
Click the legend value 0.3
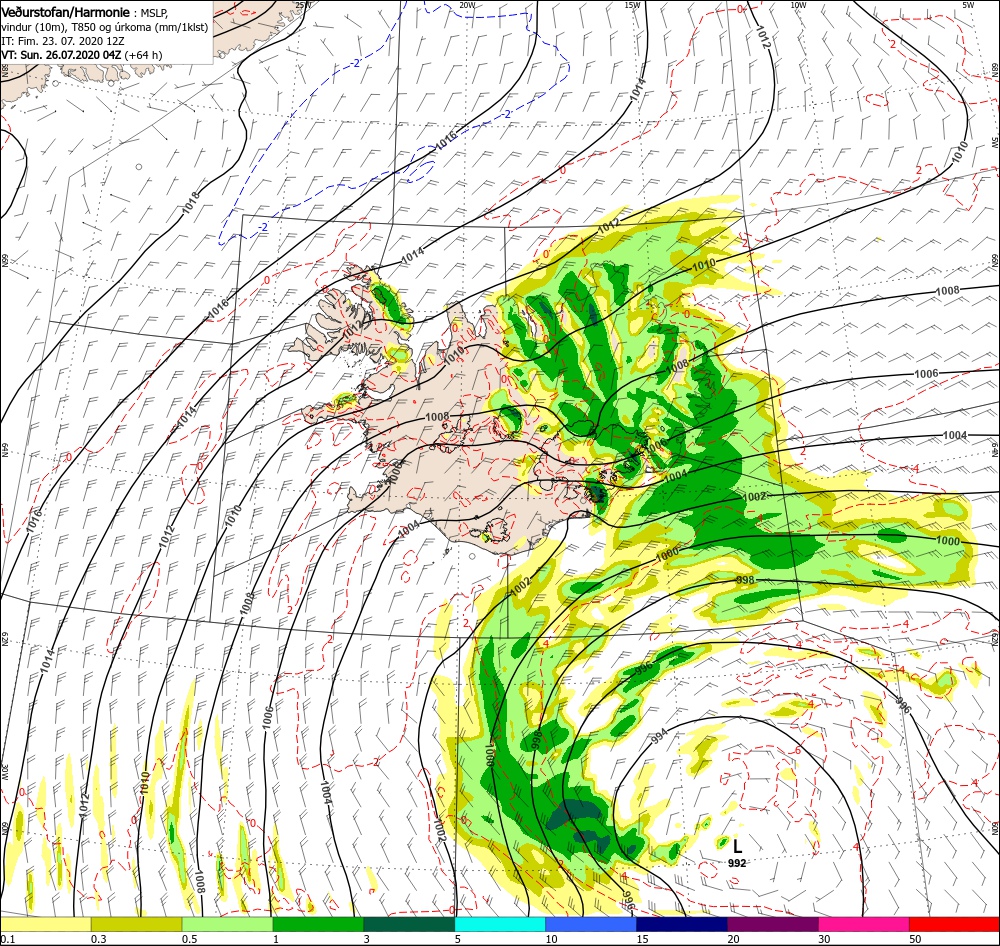(x=99, y=939)
